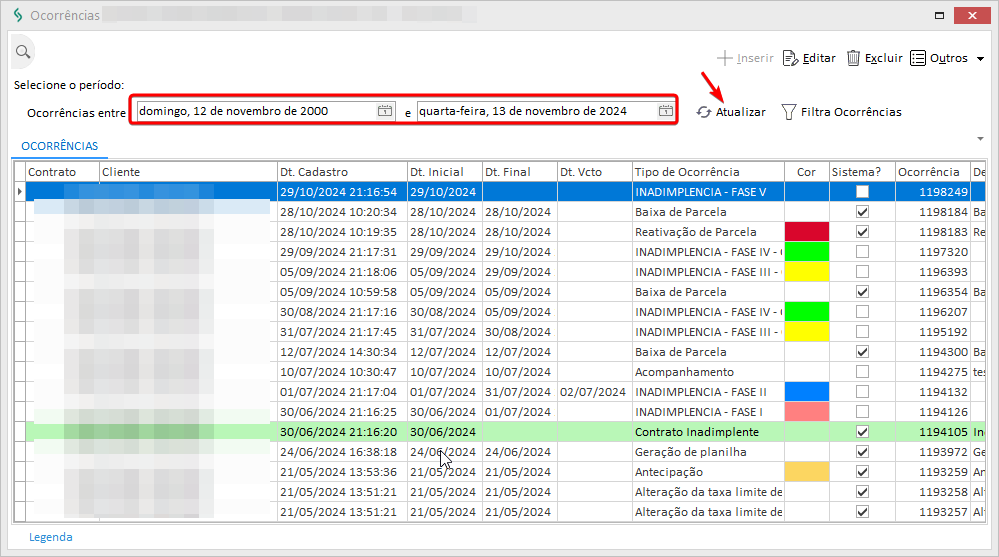
Task: Switch to the OCORRÊNCIAS tab
Action: 60,146
